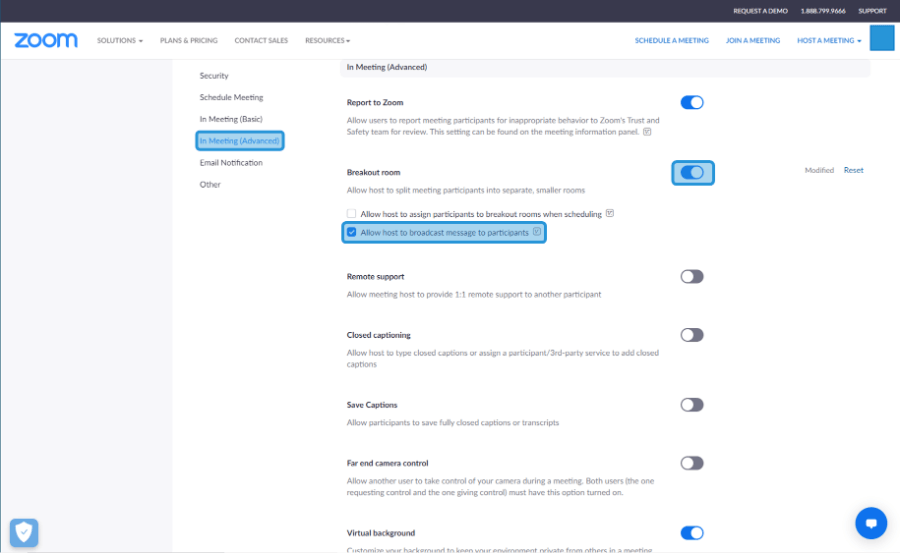Open the chat help bubble icon
This screenshot has width=900, height=553.
coord(871,523)
